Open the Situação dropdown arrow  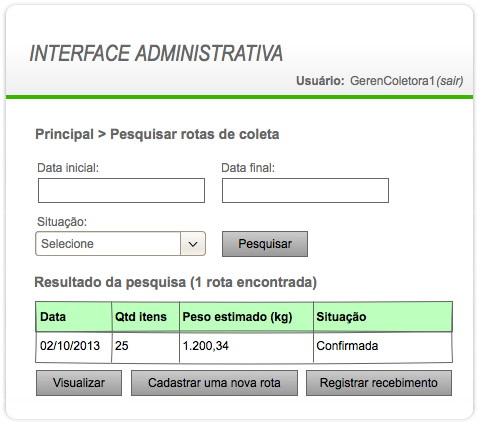pos(193,244)
